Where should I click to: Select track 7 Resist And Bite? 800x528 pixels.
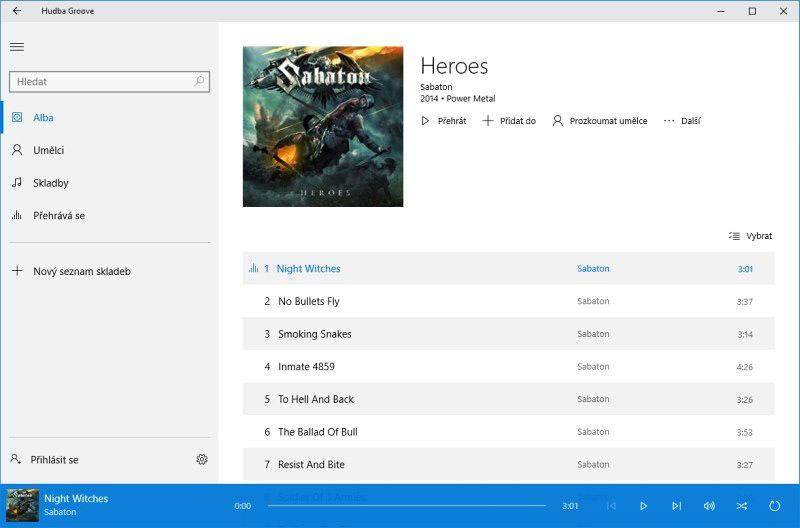pyautogui.click(x=509, y=464)
